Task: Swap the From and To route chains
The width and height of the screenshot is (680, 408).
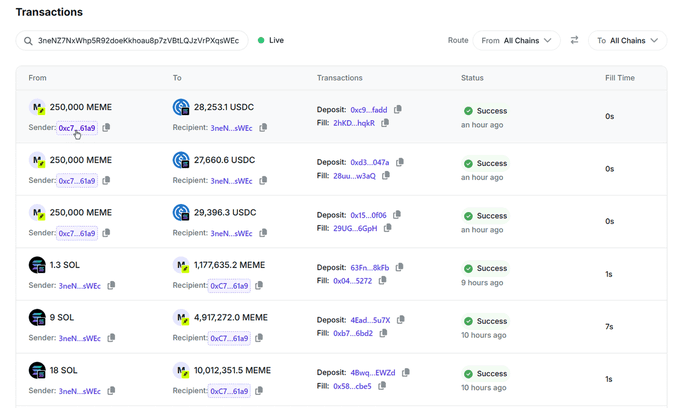Action: 574,40
